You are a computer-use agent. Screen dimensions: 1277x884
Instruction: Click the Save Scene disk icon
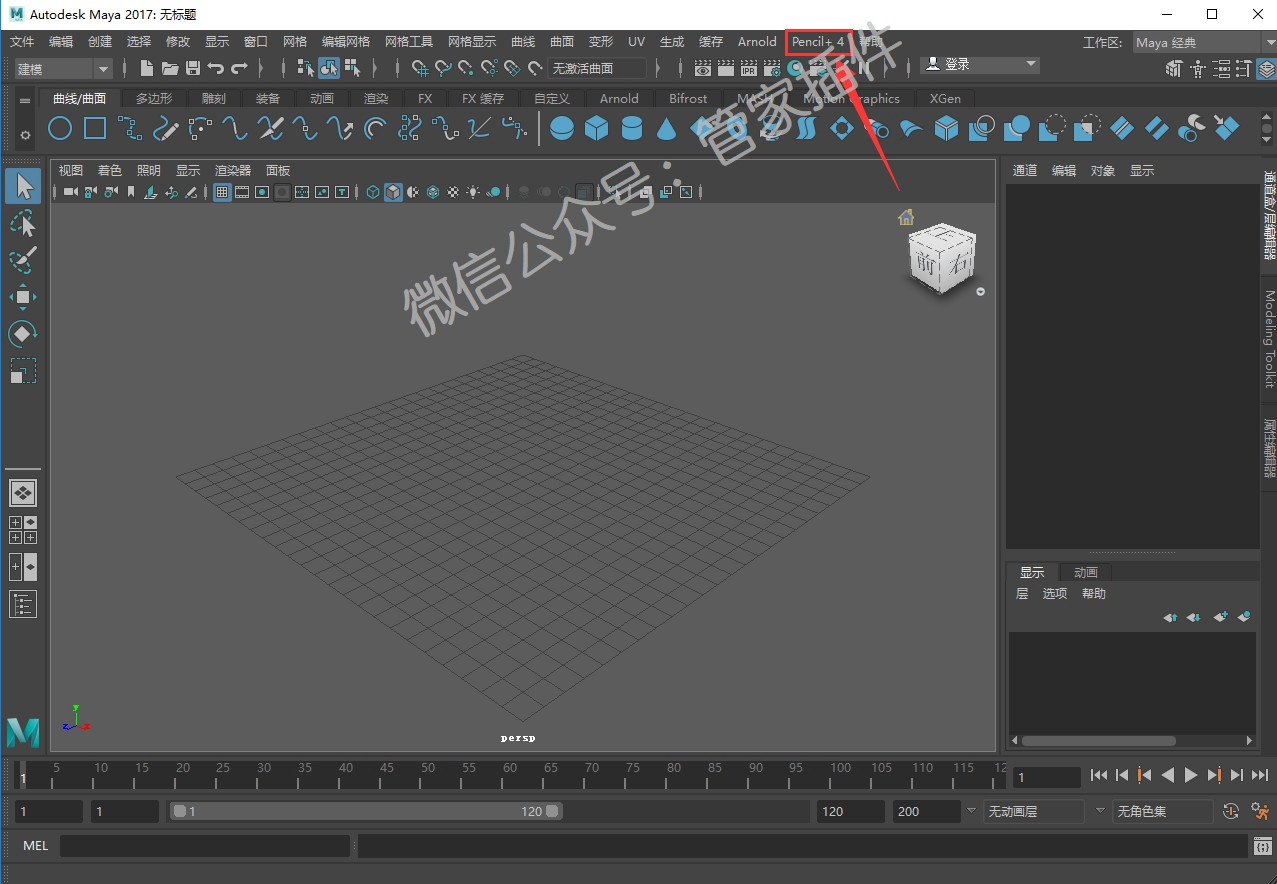[x=193, y=68]
